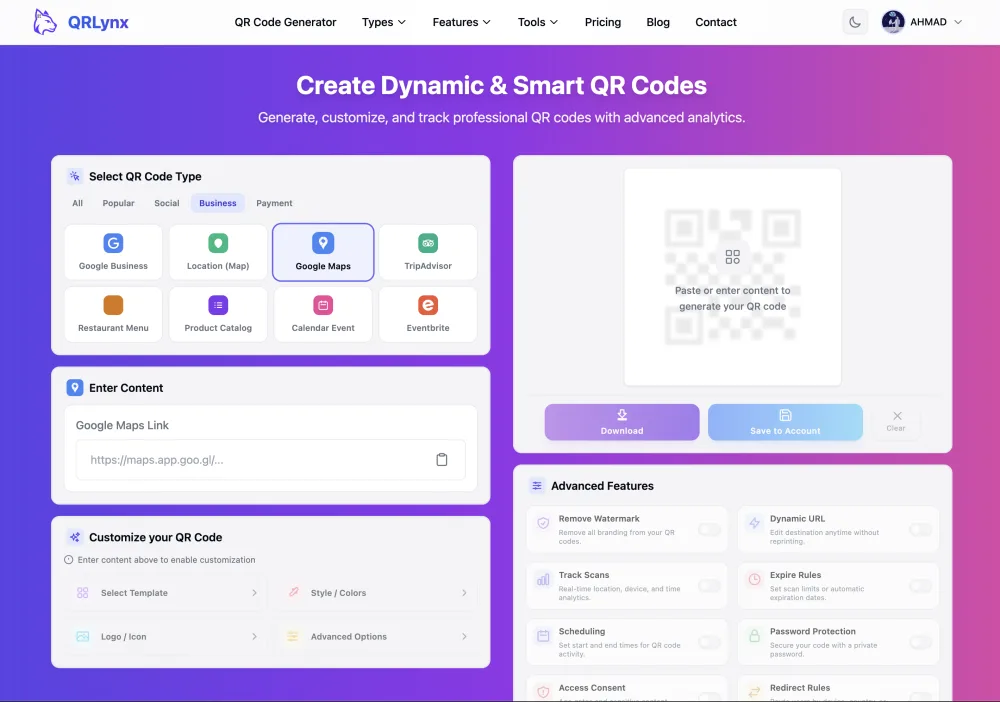Click the Google Maps Link input field
The image size is (1000, 702).
(x=270, y=460)
